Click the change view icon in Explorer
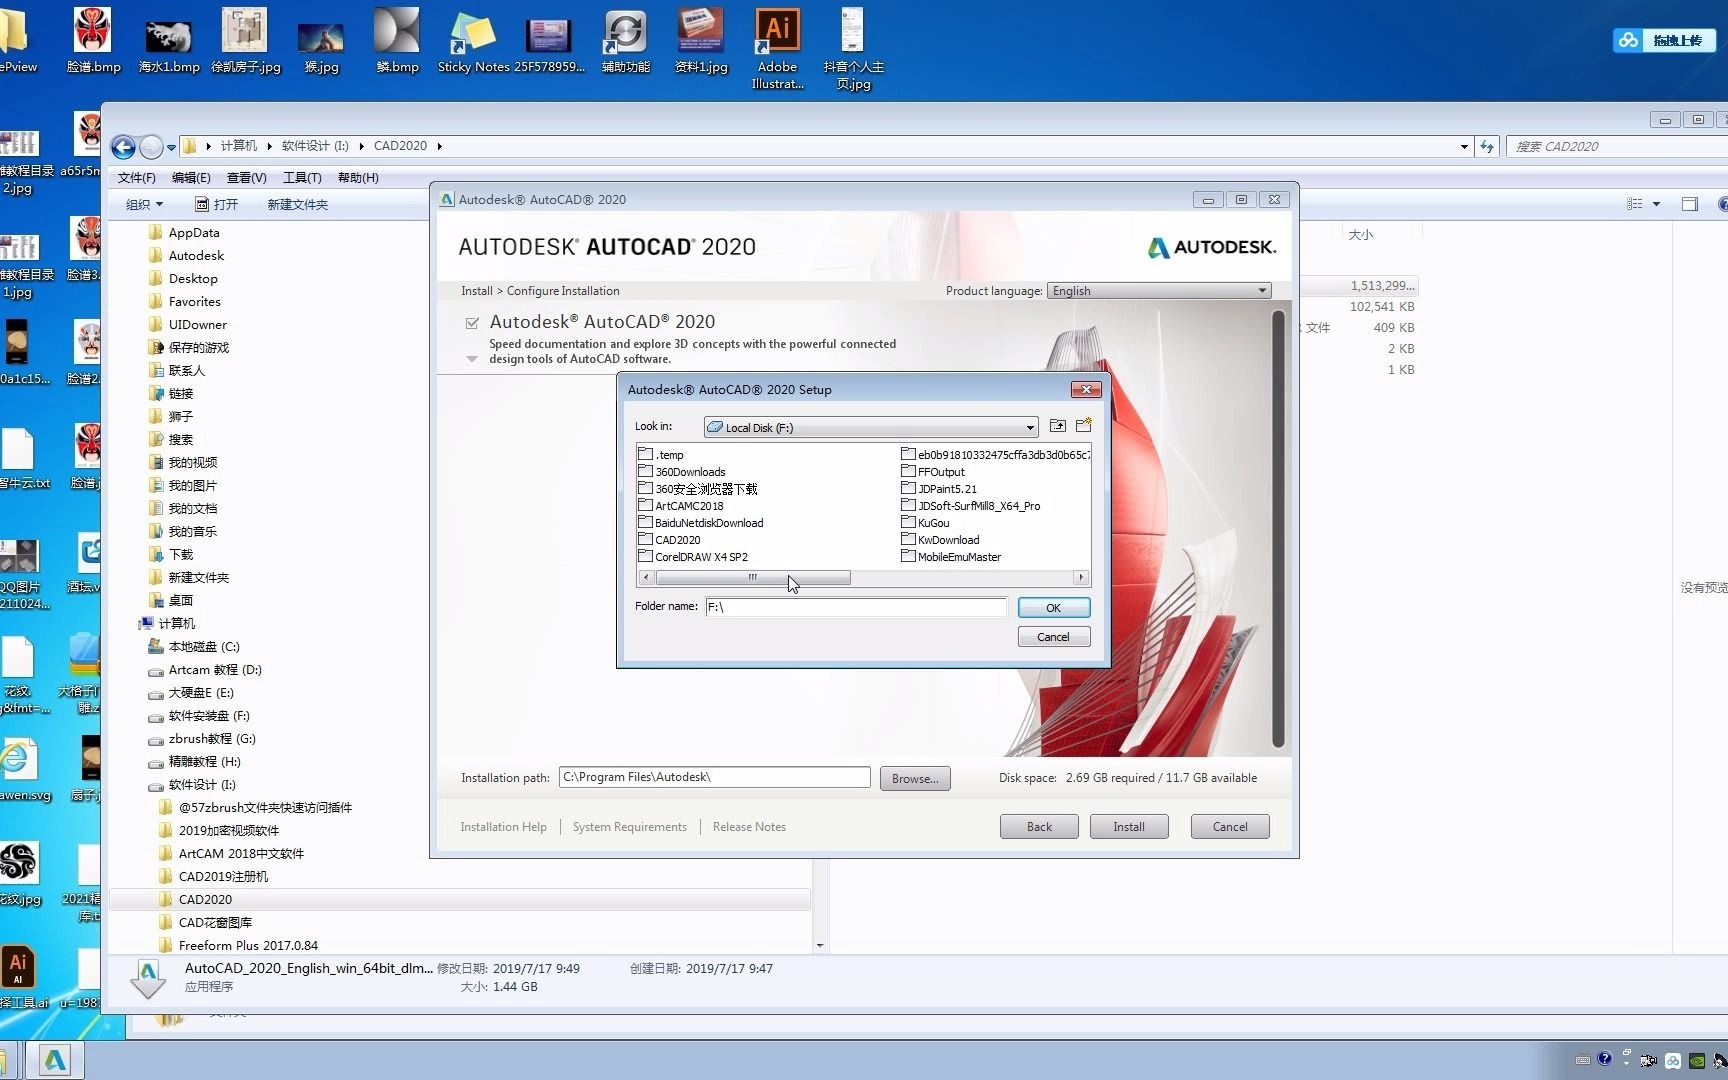 1635,204
